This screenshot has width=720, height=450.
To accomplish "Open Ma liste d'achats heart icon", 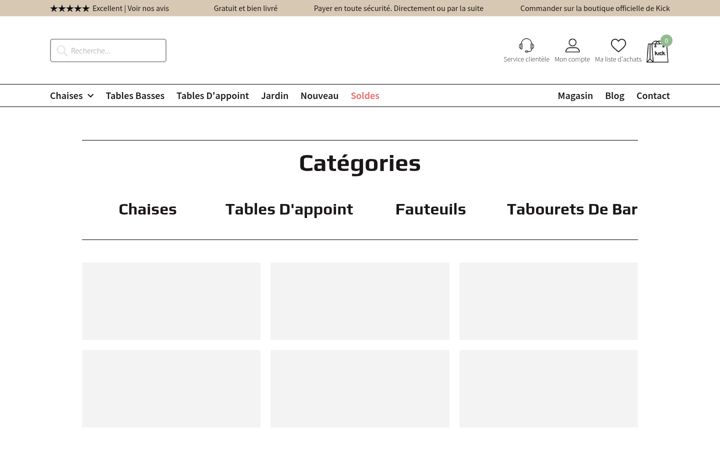I will pyautogui.click(x=618, y=45).
